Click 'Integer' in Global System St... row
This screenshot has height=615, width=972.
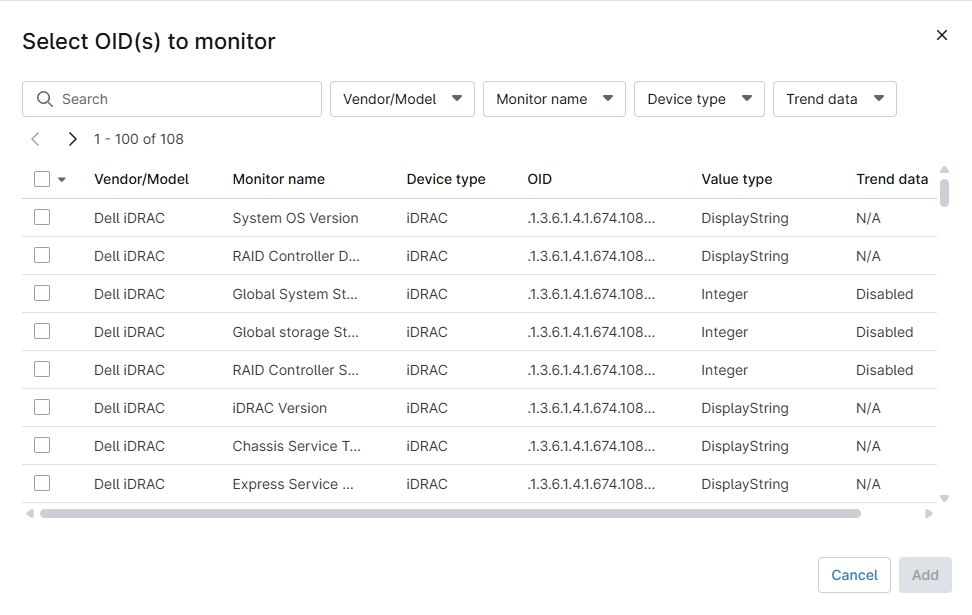tap(724, 294)
